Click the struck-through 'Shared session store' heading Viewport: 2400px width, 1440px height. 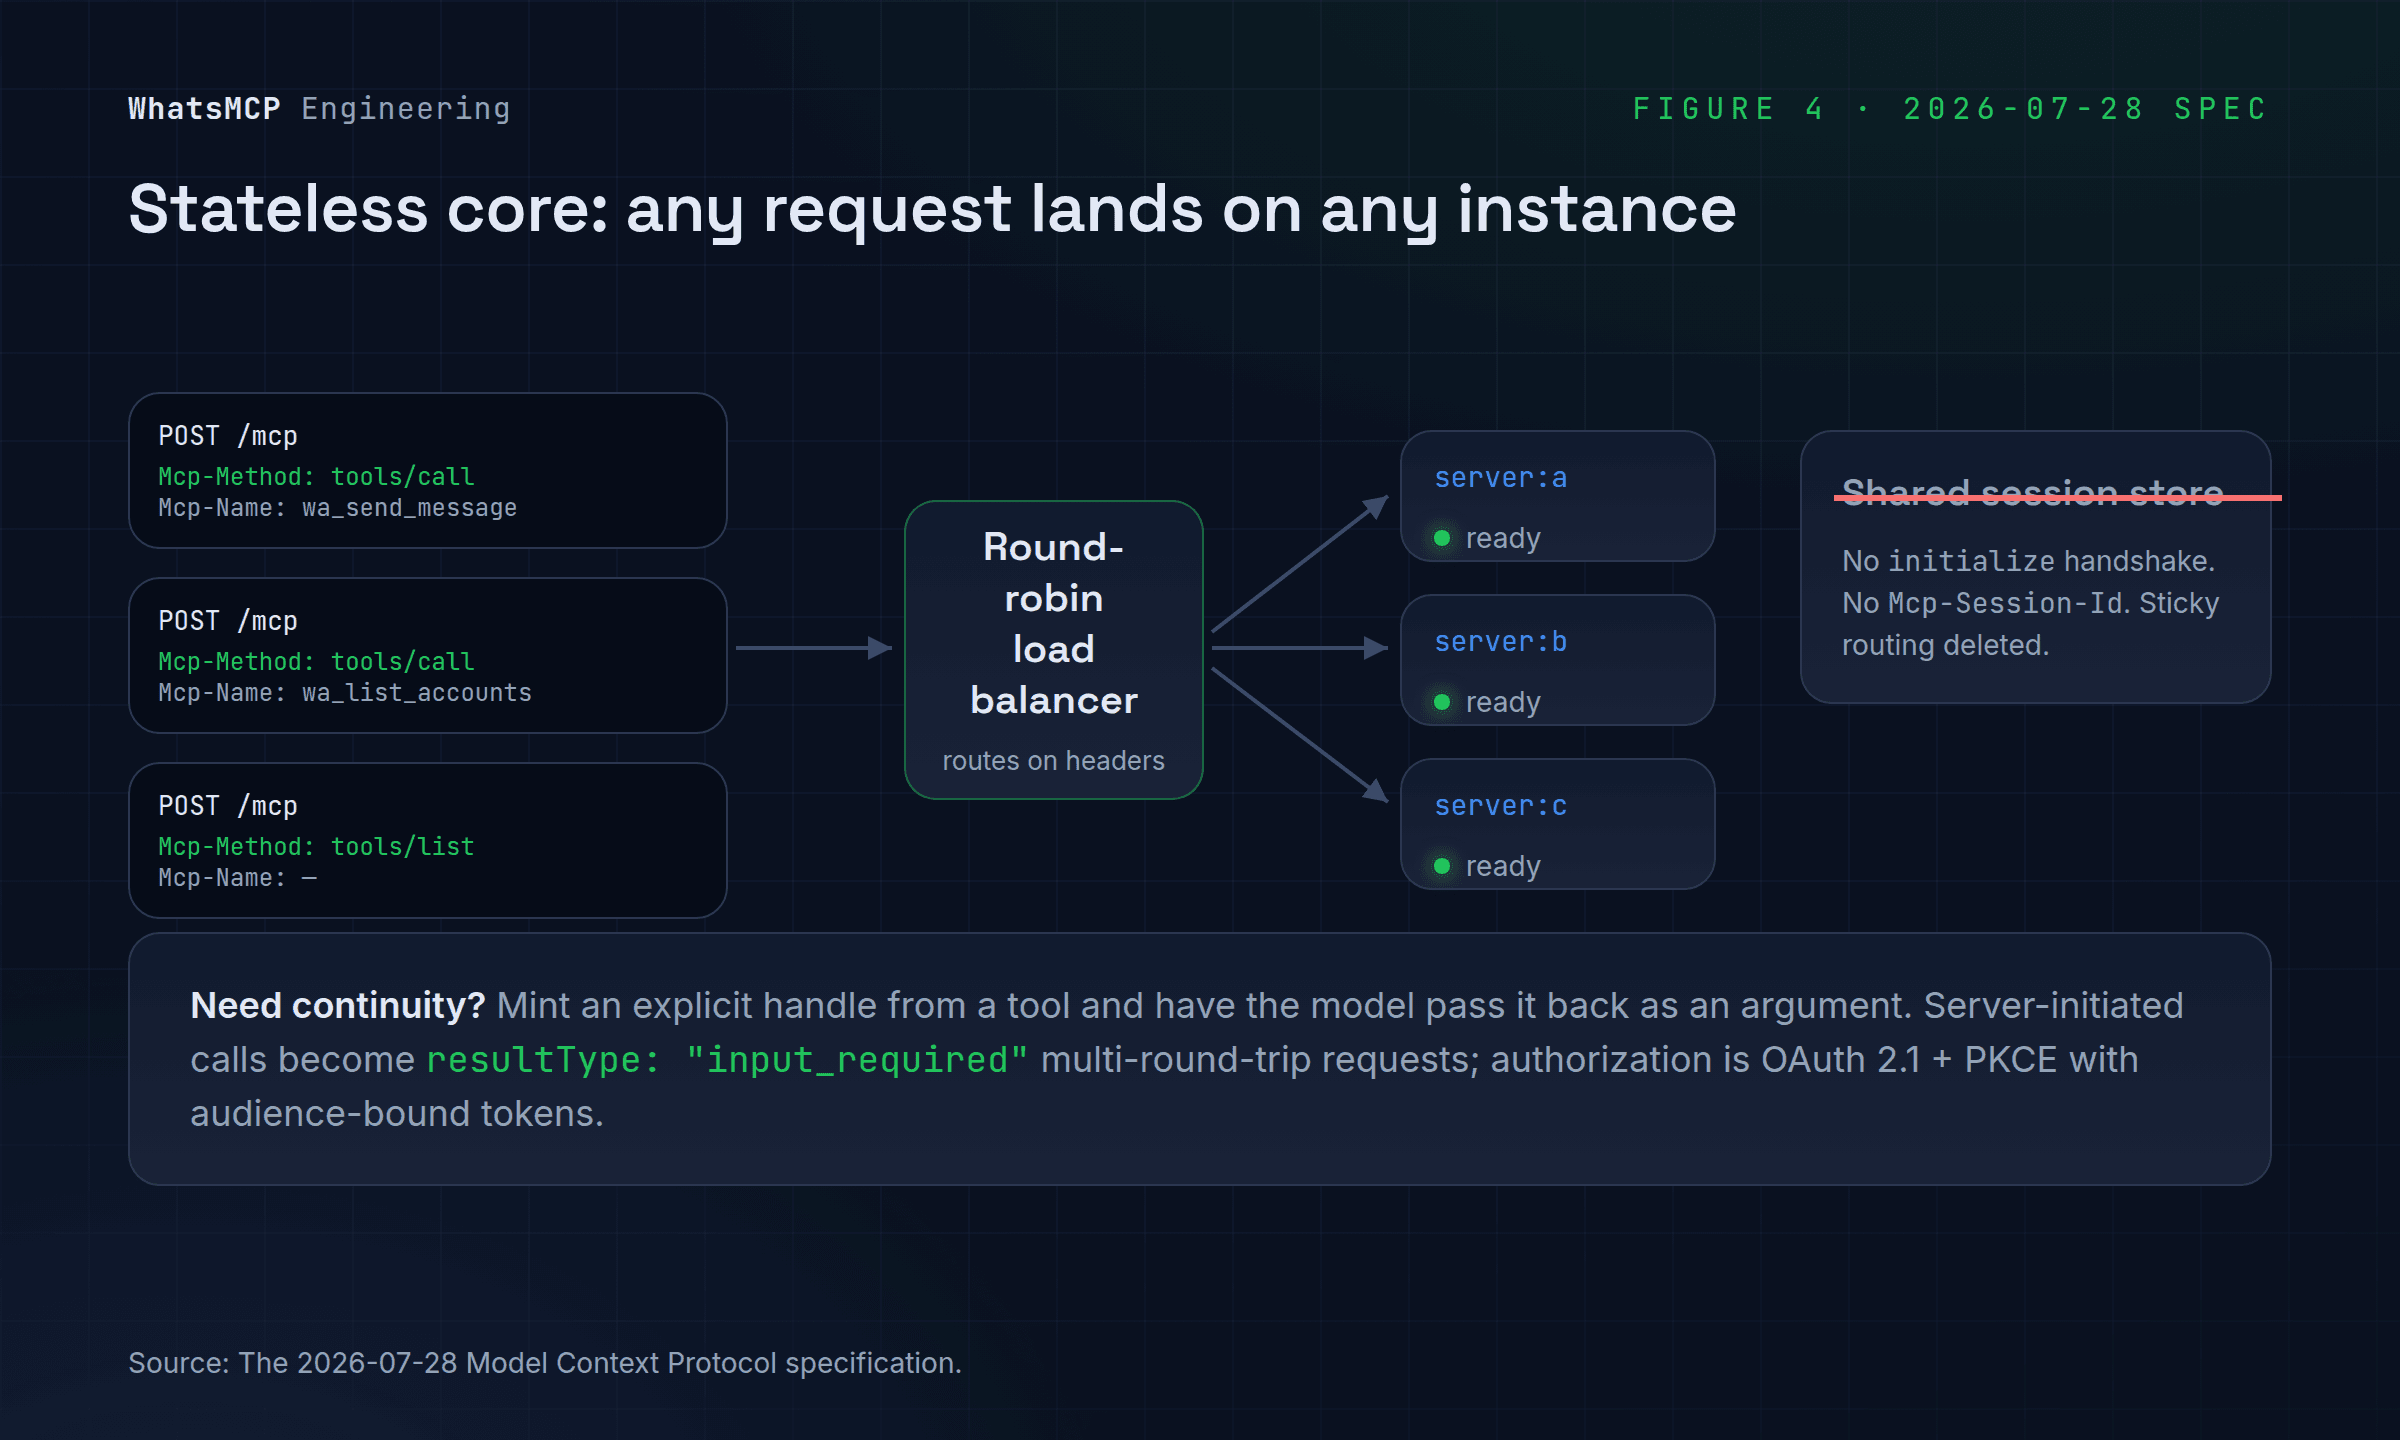[2033, 493]
